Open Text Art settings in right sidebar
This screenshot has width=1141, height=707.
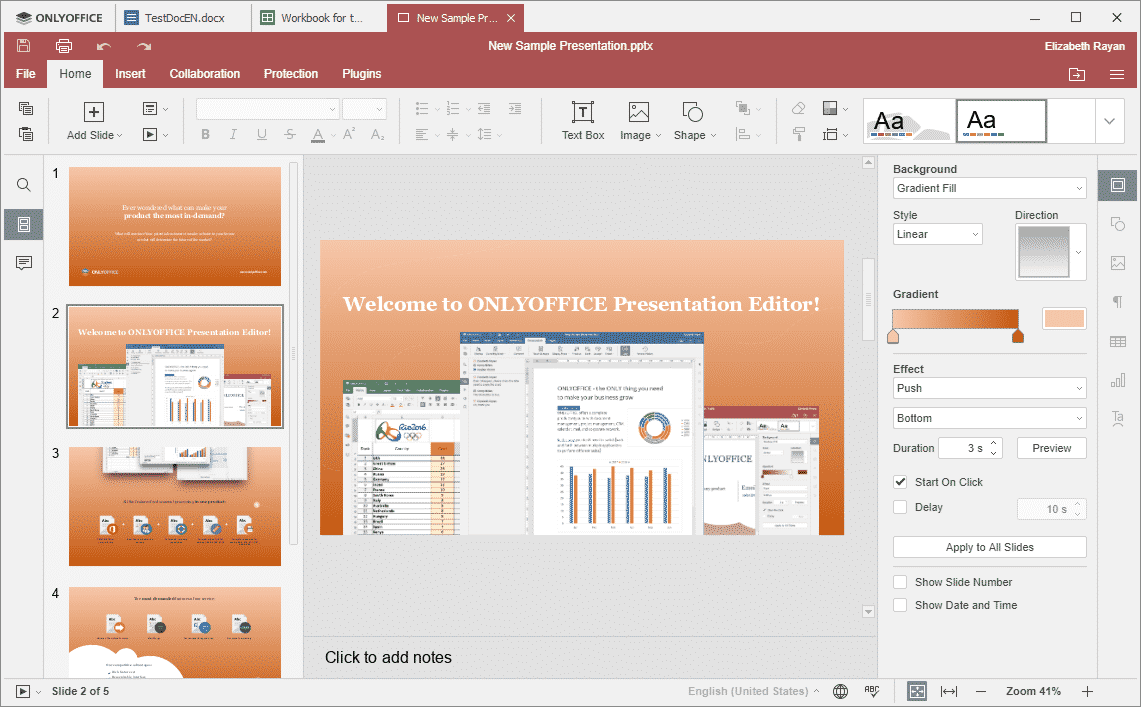[1118, 418]
